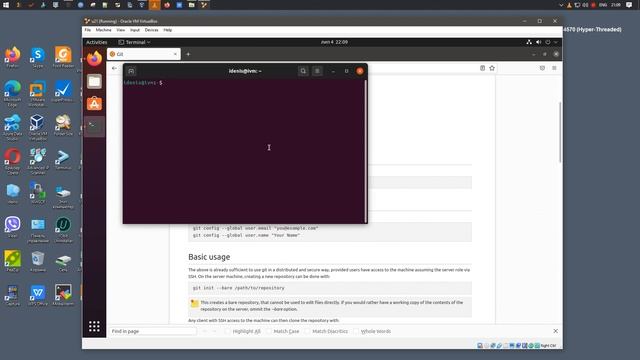640x360 pixels.
Task: Add a new Firefox tab
Action: click(188, 54)
